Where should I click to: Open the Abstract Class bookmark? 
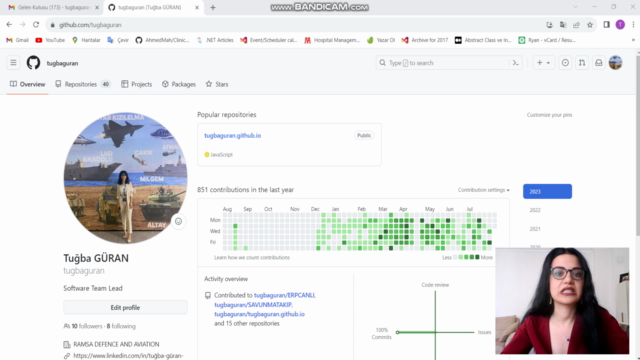click(x=483, y=40)
